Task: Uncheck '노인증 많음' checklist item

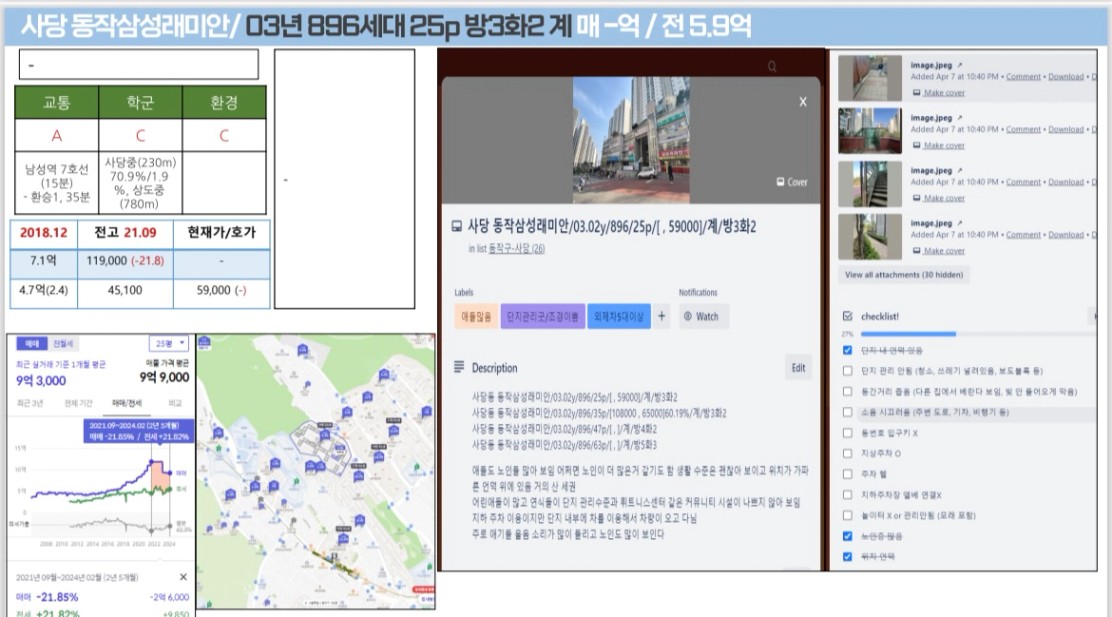Action: point(847,536)
